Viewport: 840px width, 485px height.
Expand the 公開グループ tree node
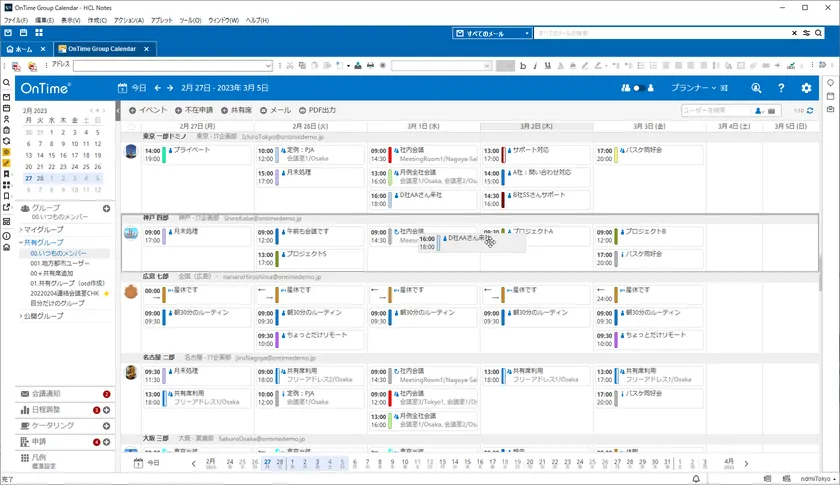tap(21, 316)
